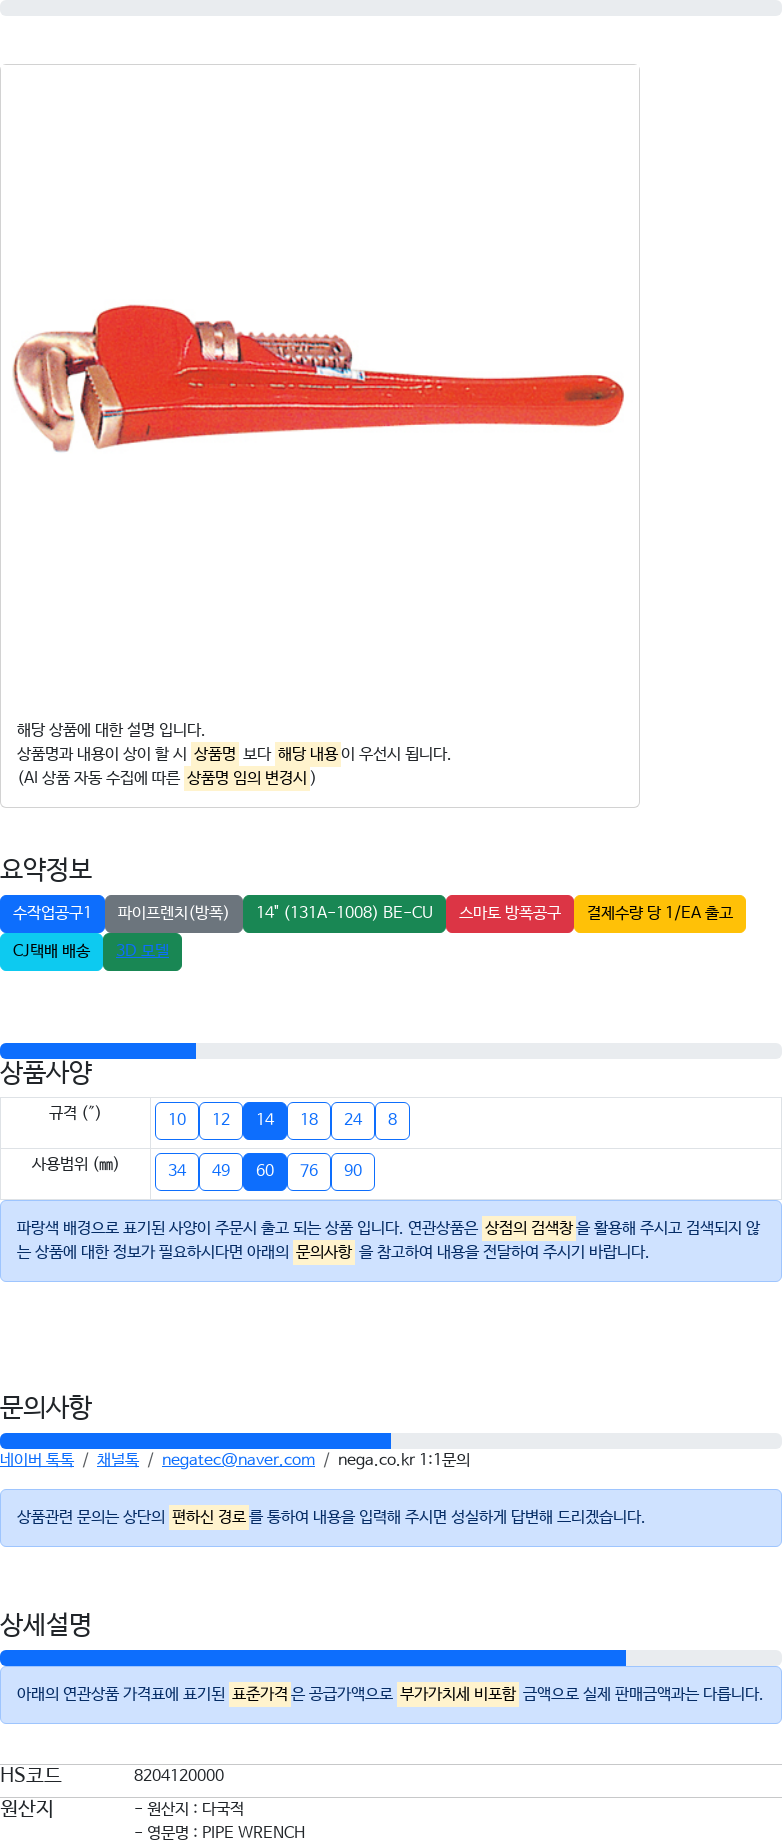Select size 10 inch option
This screenshot has height=1846, width=782.
pos(177,1120)
